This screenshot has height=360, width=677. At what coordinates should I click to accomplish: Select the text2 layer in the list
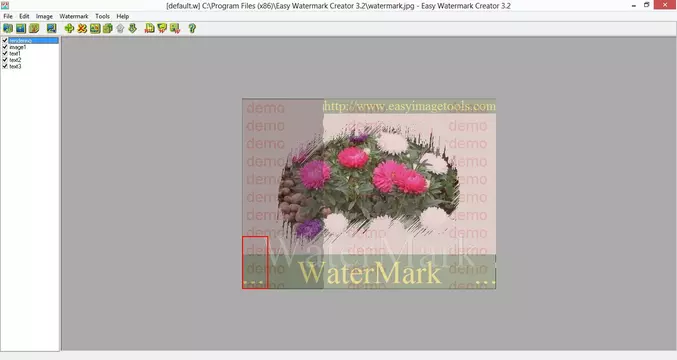15,60
